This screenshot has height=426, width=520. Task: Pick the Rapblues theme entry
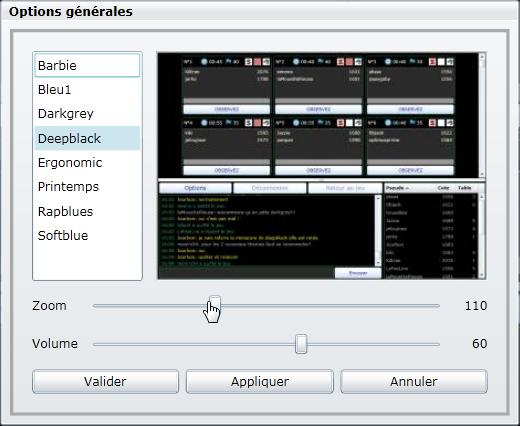pyautogui.click(x=87, y=211)
